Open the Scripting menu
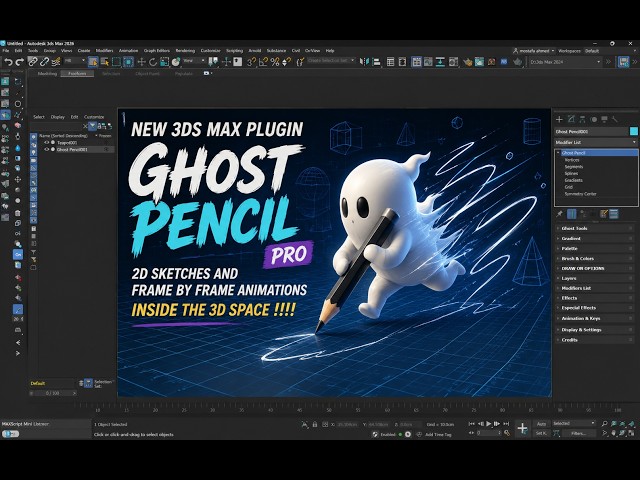Image resolution: width=640 pixels, height=480 pixels. coord(235,51)
